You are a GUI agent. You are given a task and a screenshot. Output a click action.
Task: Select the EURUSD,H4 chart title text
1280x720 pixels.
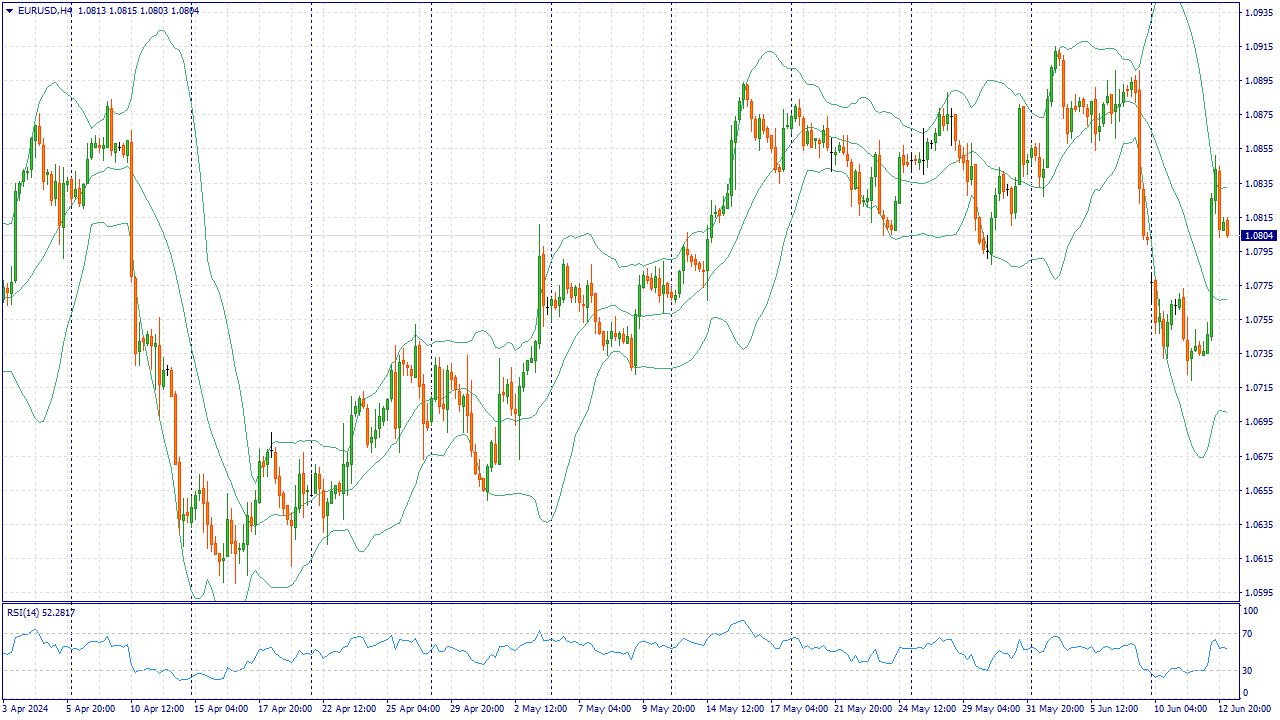point(45,11)
